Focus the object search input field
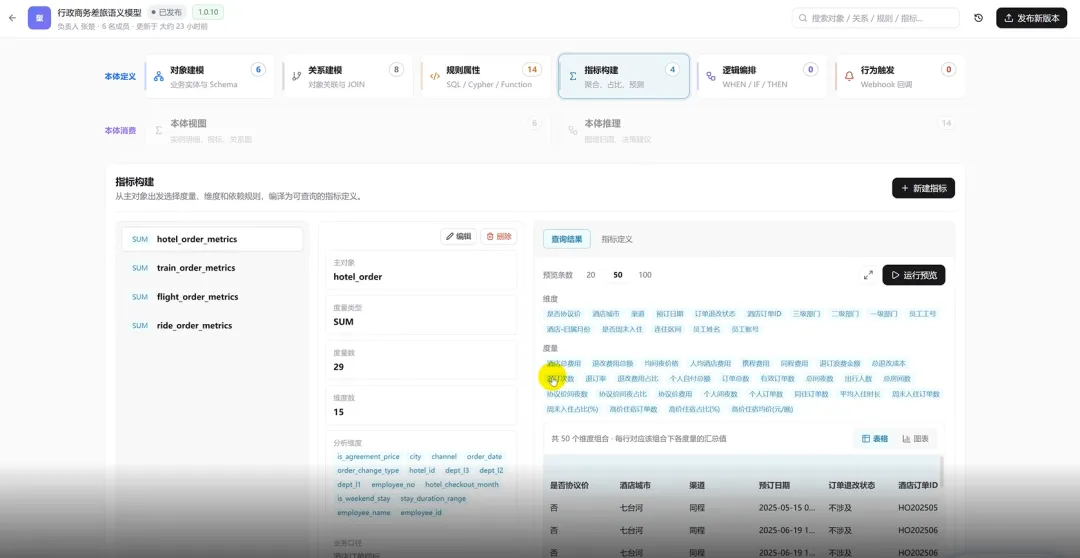Screen dimensions: 1080x558 [x=875, y=18]
